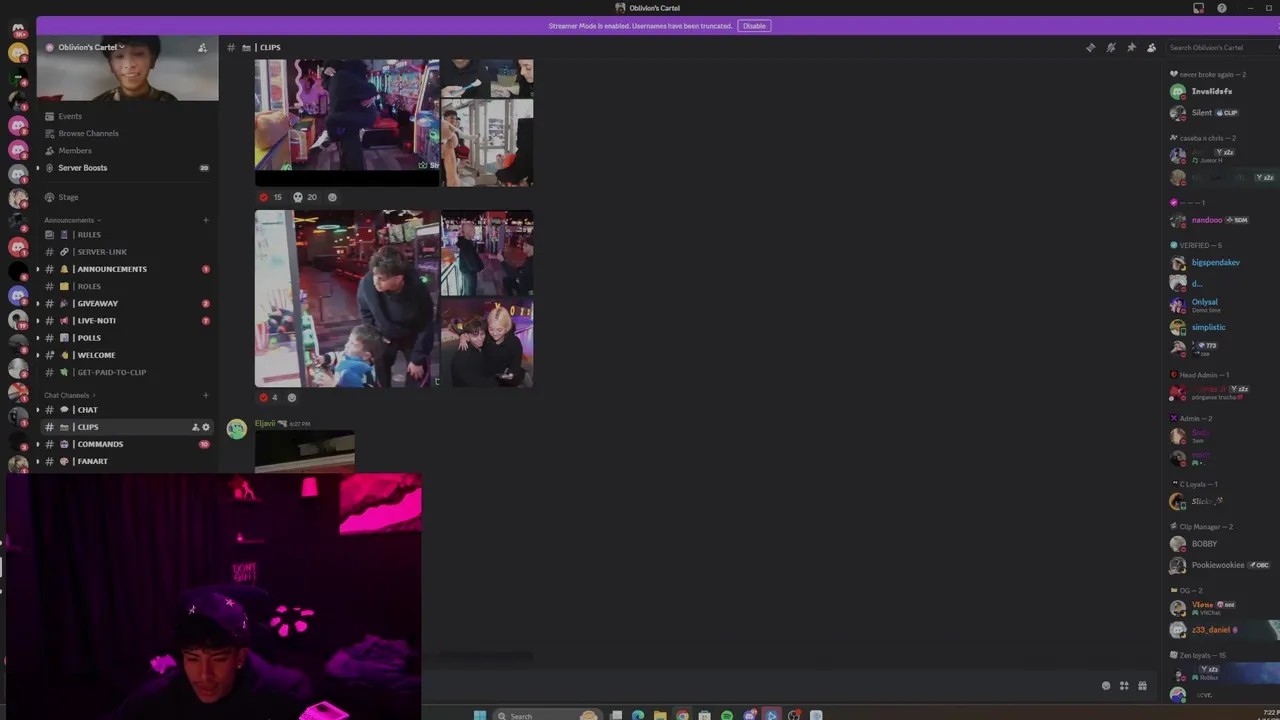Open the Oblivion's Cartel server dropdown
Screen dimensions: 1280x720
click(88, 47)
